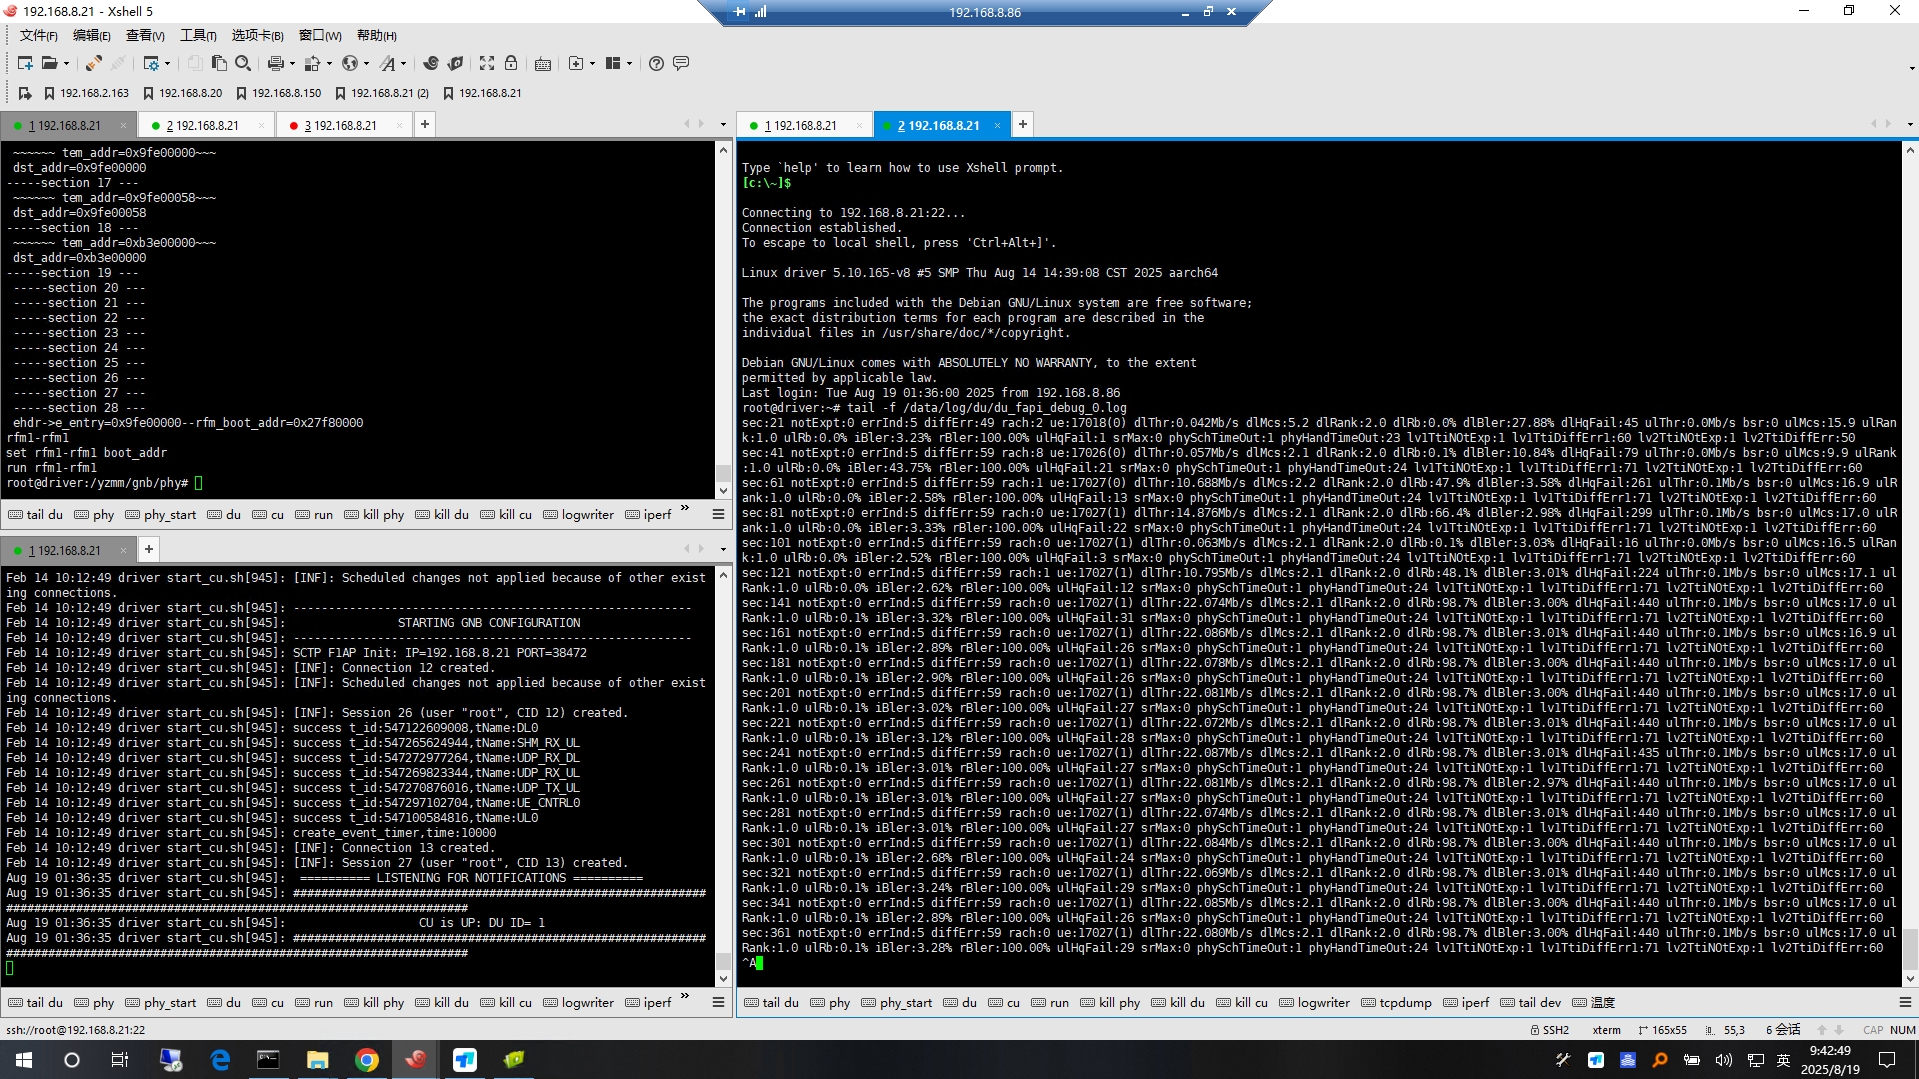Open bookmark 192.168.8.150

[278, 93]
